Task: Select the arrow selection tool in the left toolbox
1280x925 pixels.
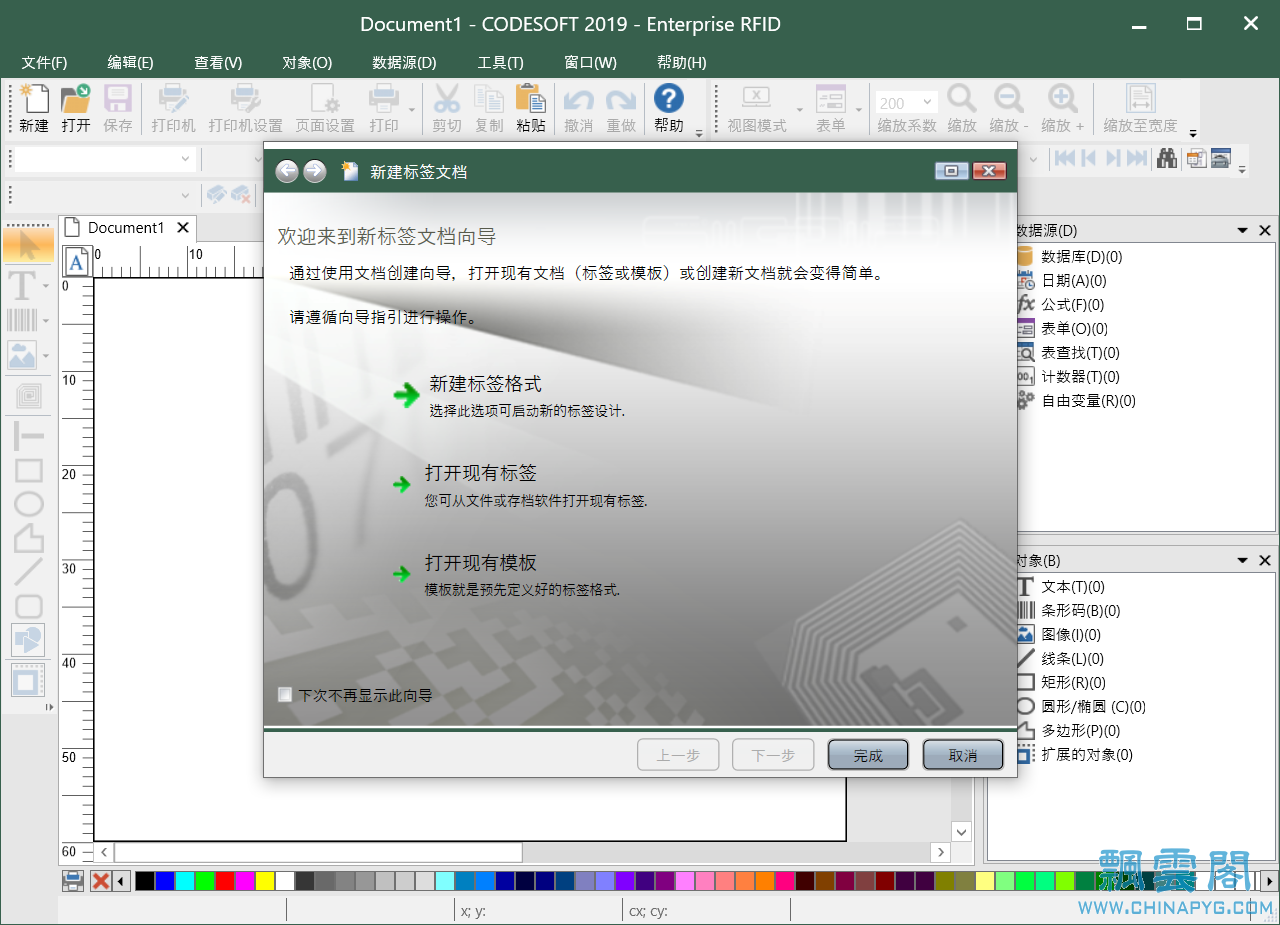Action: point(28,244)
